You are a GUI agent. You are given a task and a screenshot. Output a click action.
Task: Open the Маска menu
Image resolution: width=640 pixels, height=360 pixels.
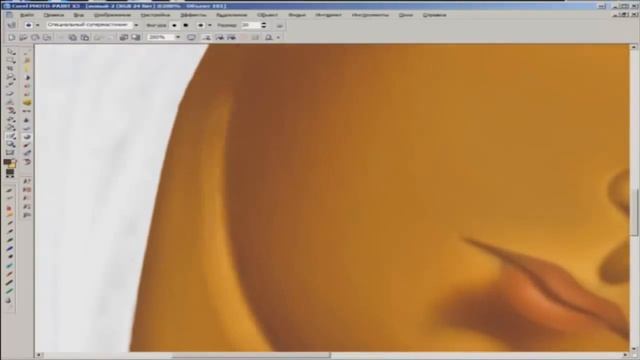coord(231,15)
